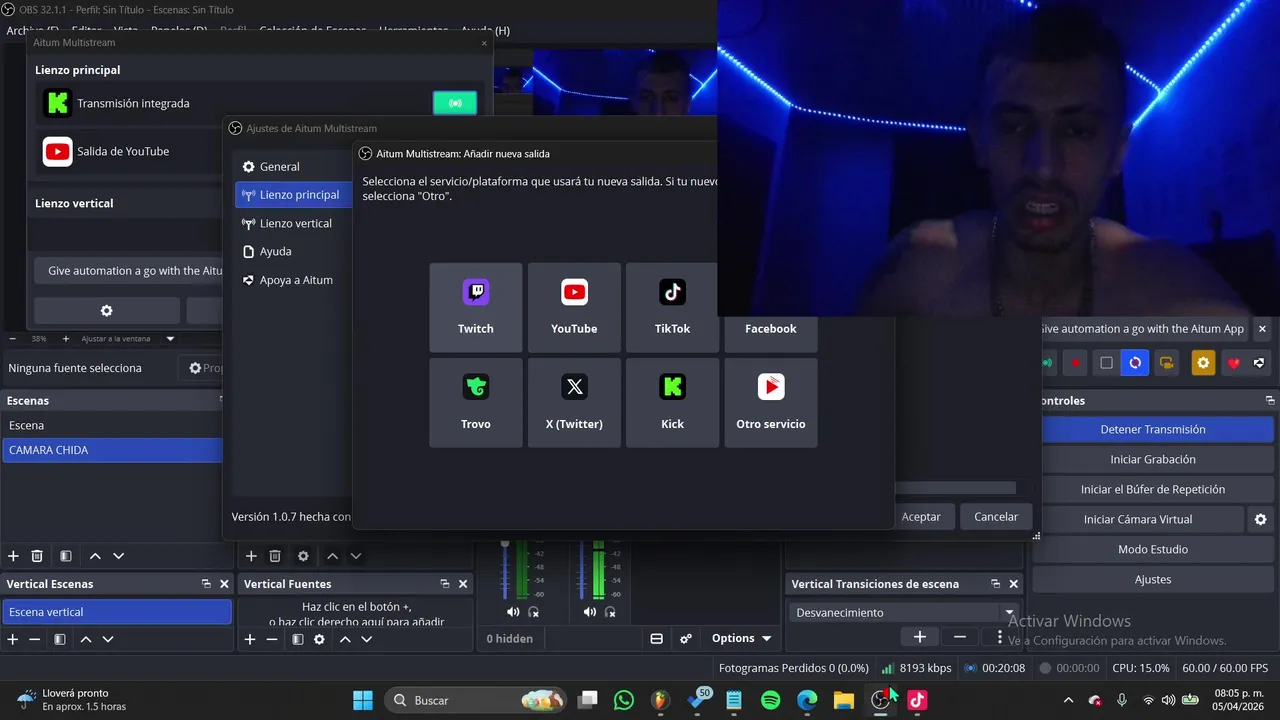This screenshot has height=720, width=1280.
Task: Open properties gear in Vertical Fuentes toolbar
Action: pyautogui.click(x=319, y=639)
